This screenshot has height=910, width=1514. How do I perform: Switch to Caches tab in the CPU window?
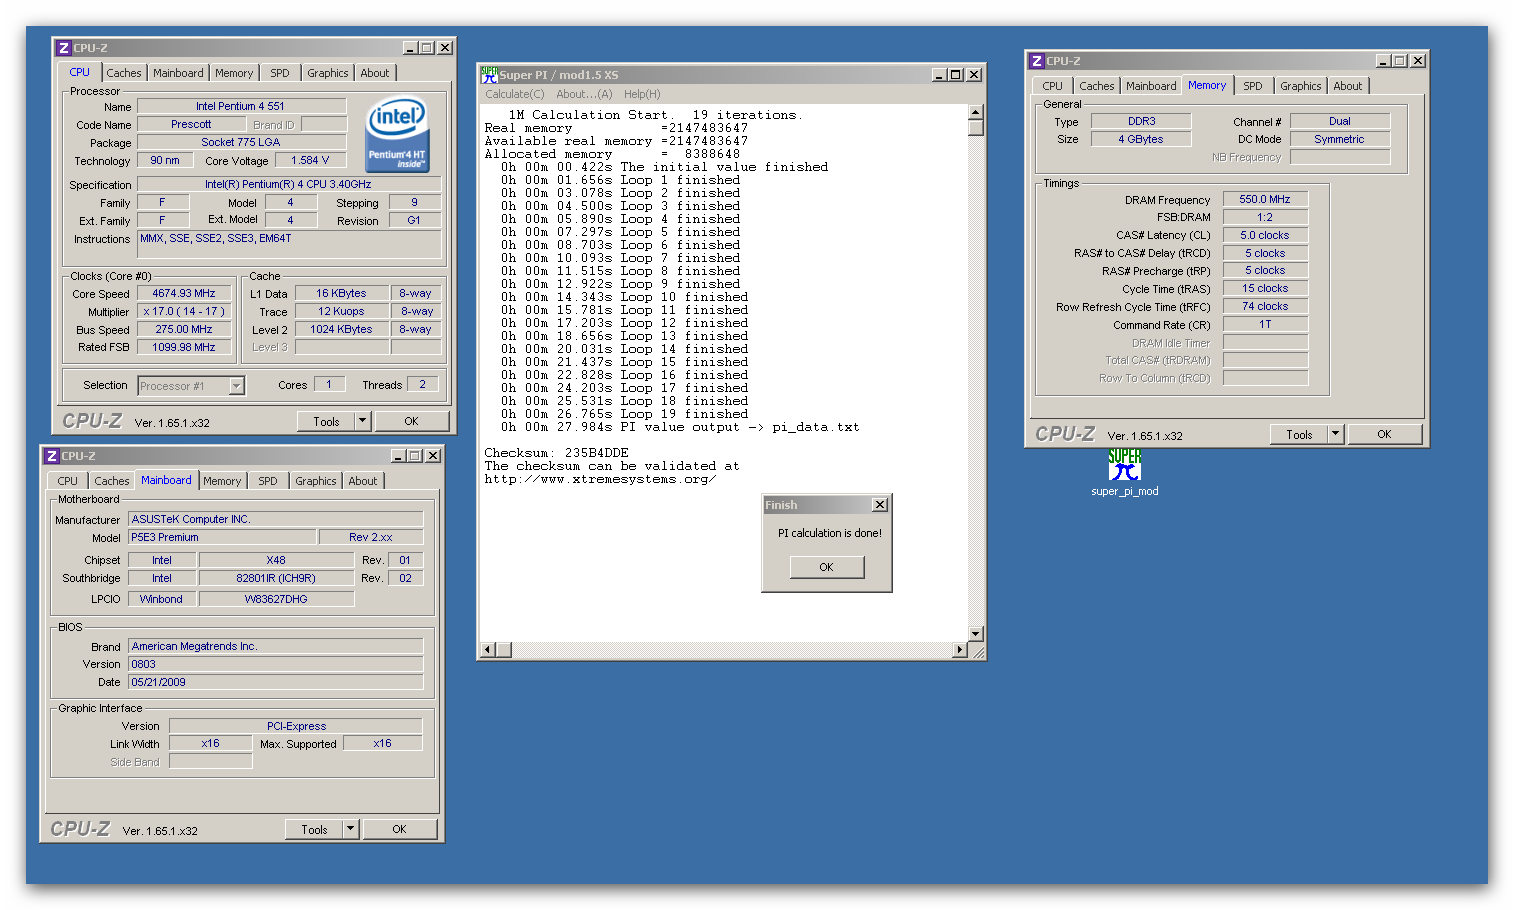(x=124, y=73)
